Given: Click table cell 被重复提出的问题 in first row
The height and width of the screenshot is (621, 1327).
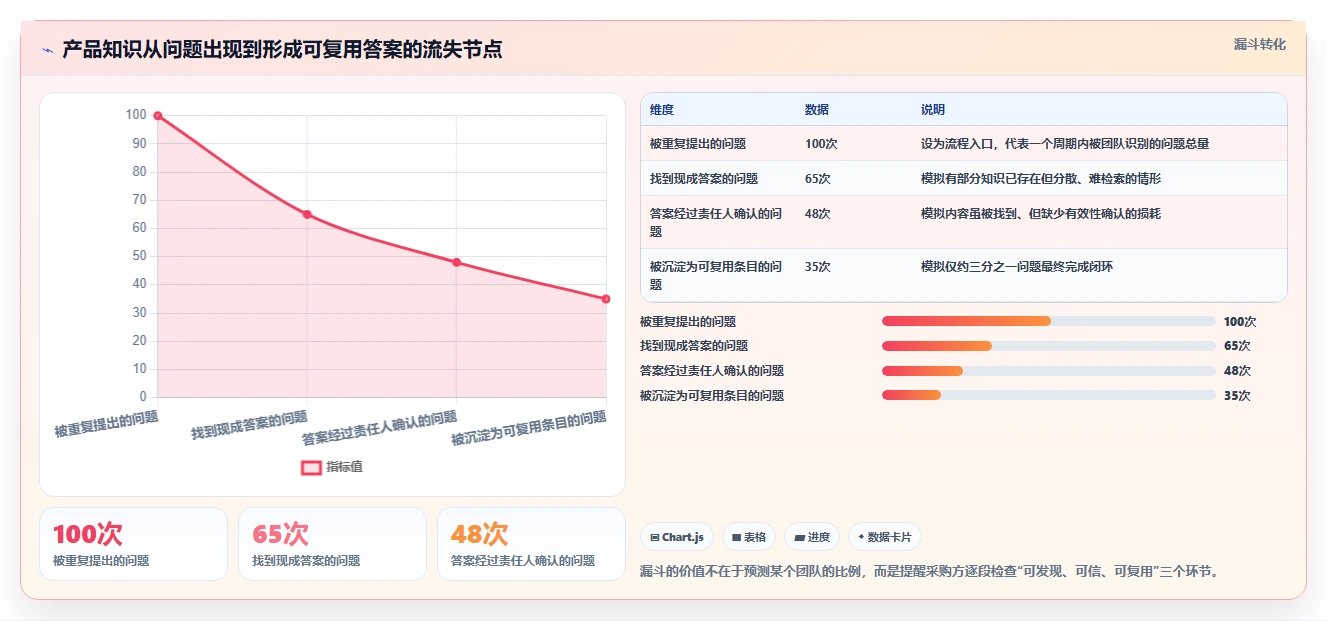Looking at the screenshot, I should click(698, 144).
